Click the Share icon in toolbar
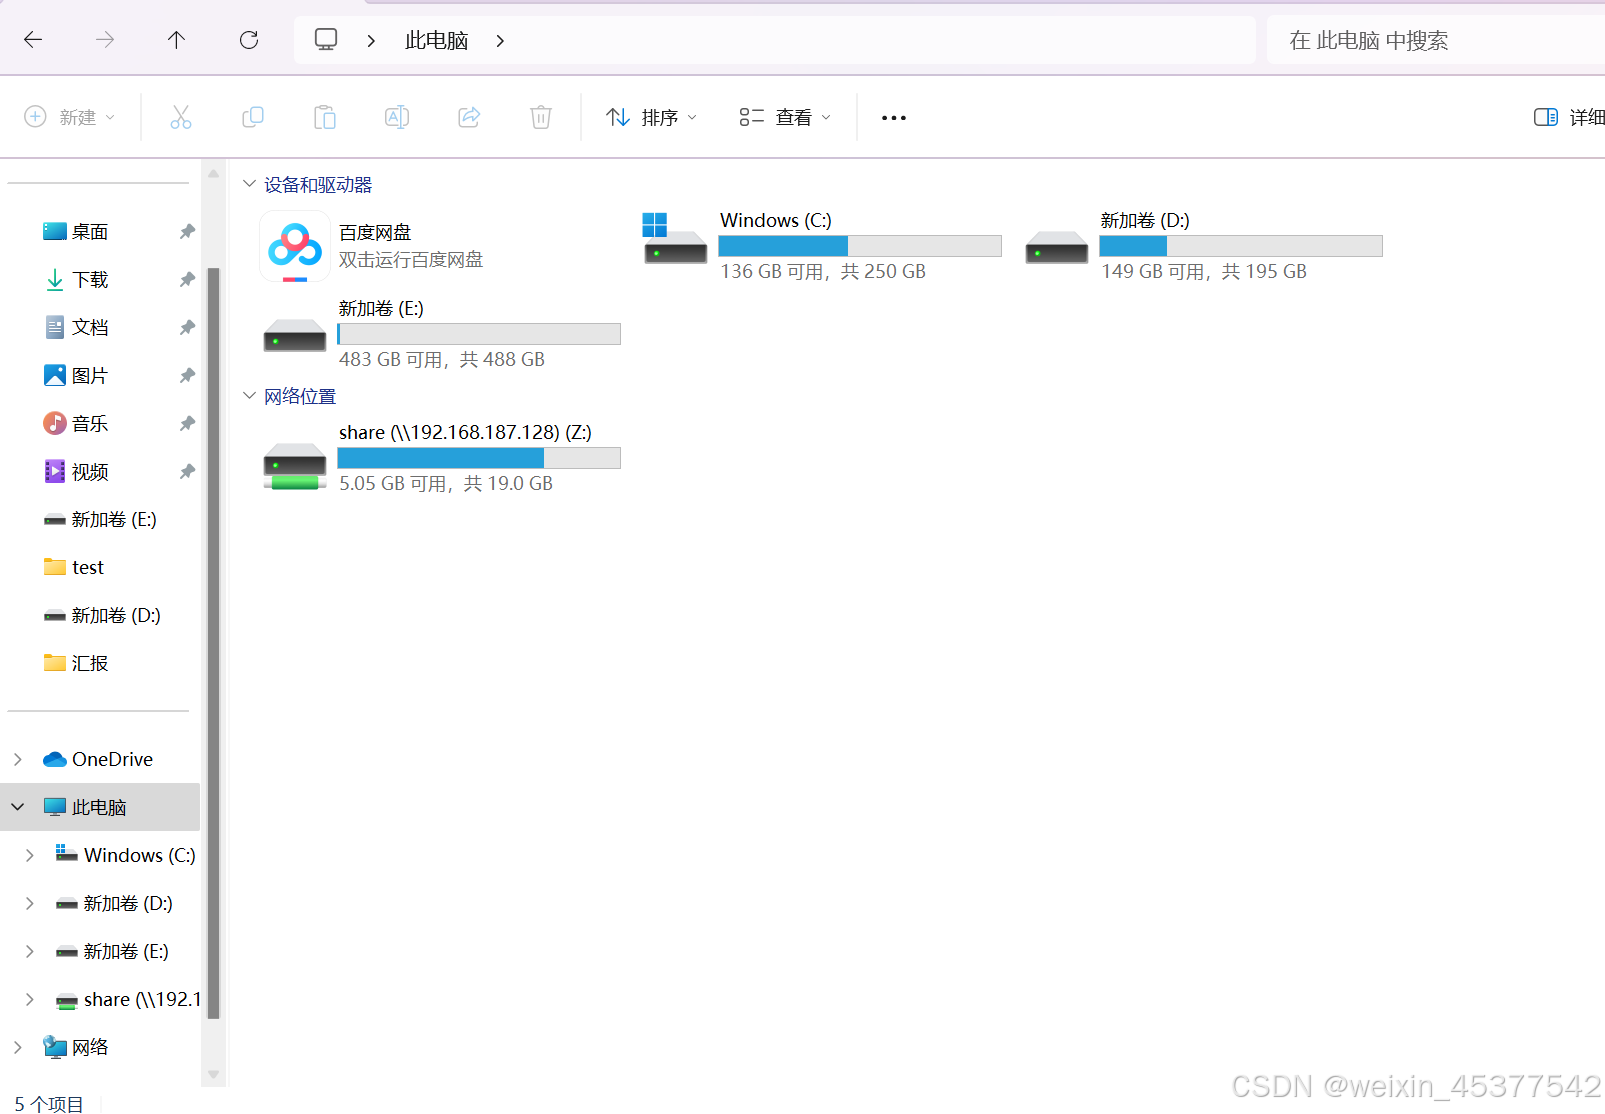The height and width of the screenshot is (1114, 1605). [469, 117]
